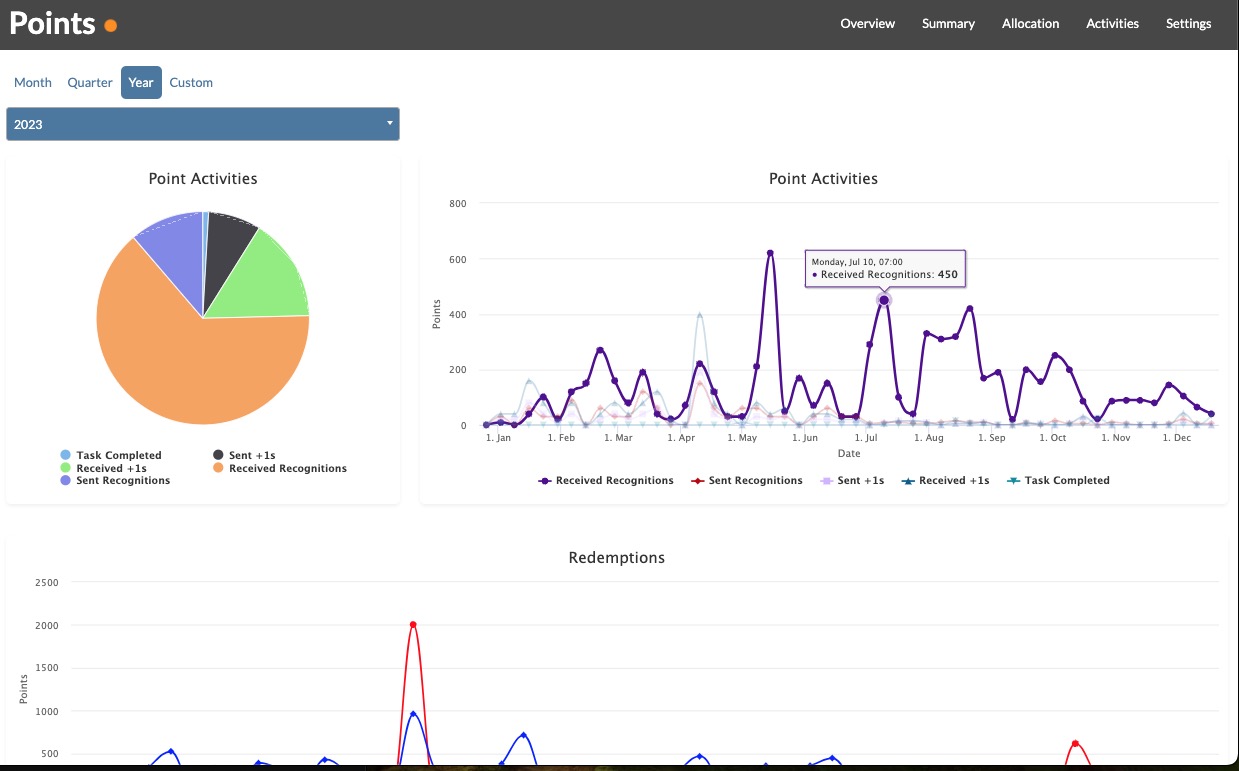Click the 2000-point red peak in Redemptions chart

pyautogui.click(x=413, y=625)
